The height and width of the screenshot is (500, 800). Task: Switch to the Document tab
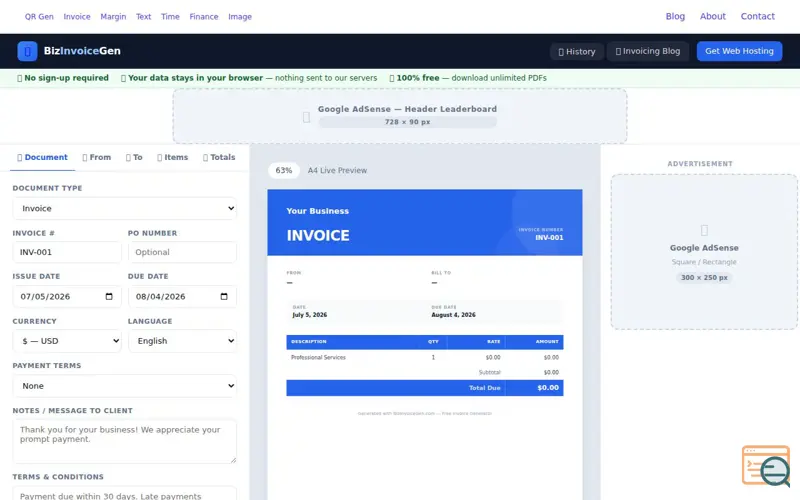click(x=42, y=157)
